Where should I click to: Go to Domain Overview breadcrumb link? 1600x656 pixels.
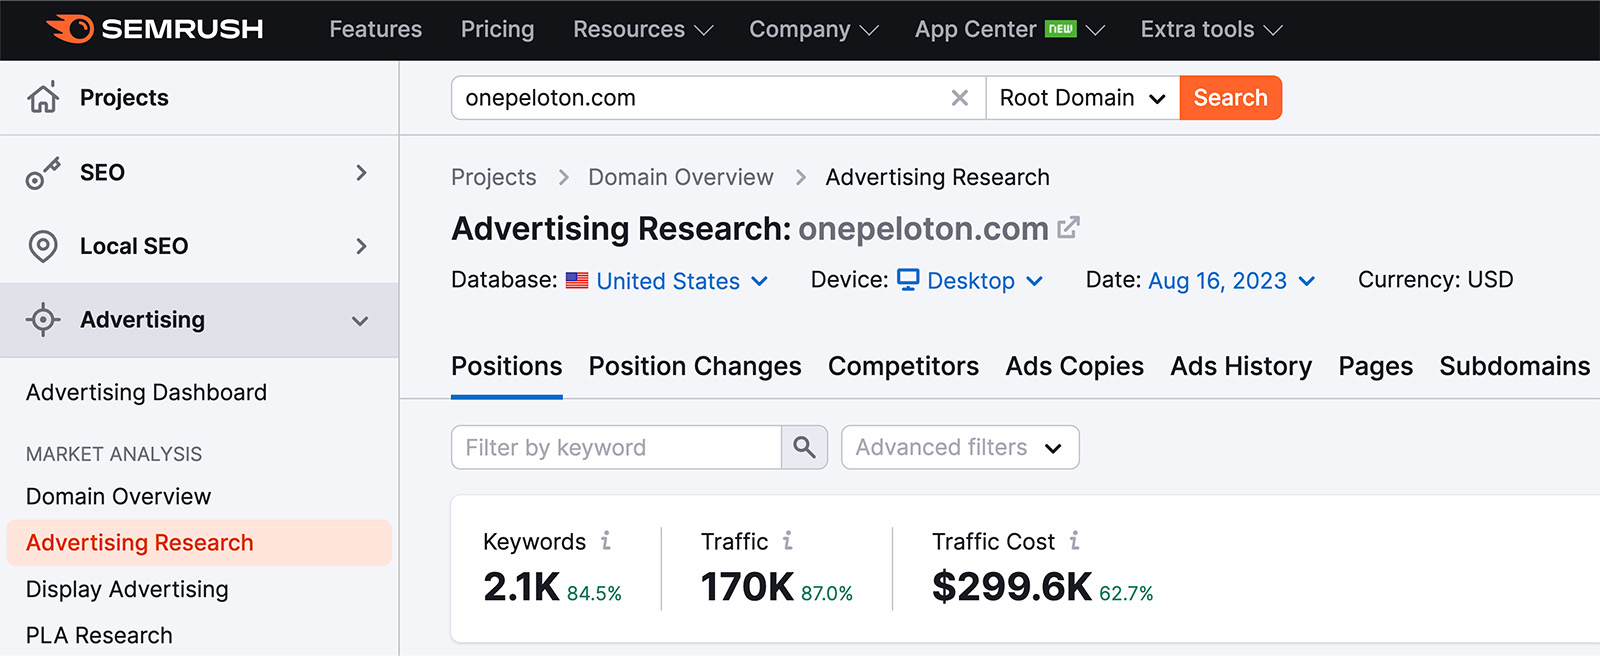click(681, 177)
